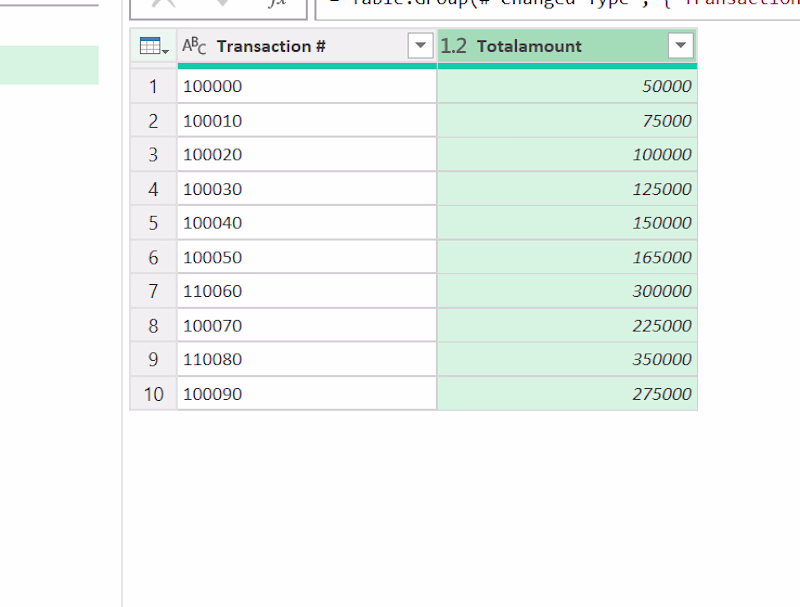Select row number 7
The height and width of the screenshot is (607, 800).
[153, 291]
